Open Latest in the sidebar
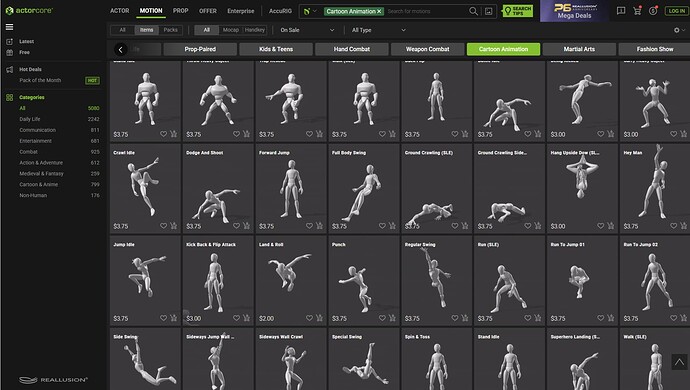The width and height of the screenshot is (690, 390). [26, 41]
